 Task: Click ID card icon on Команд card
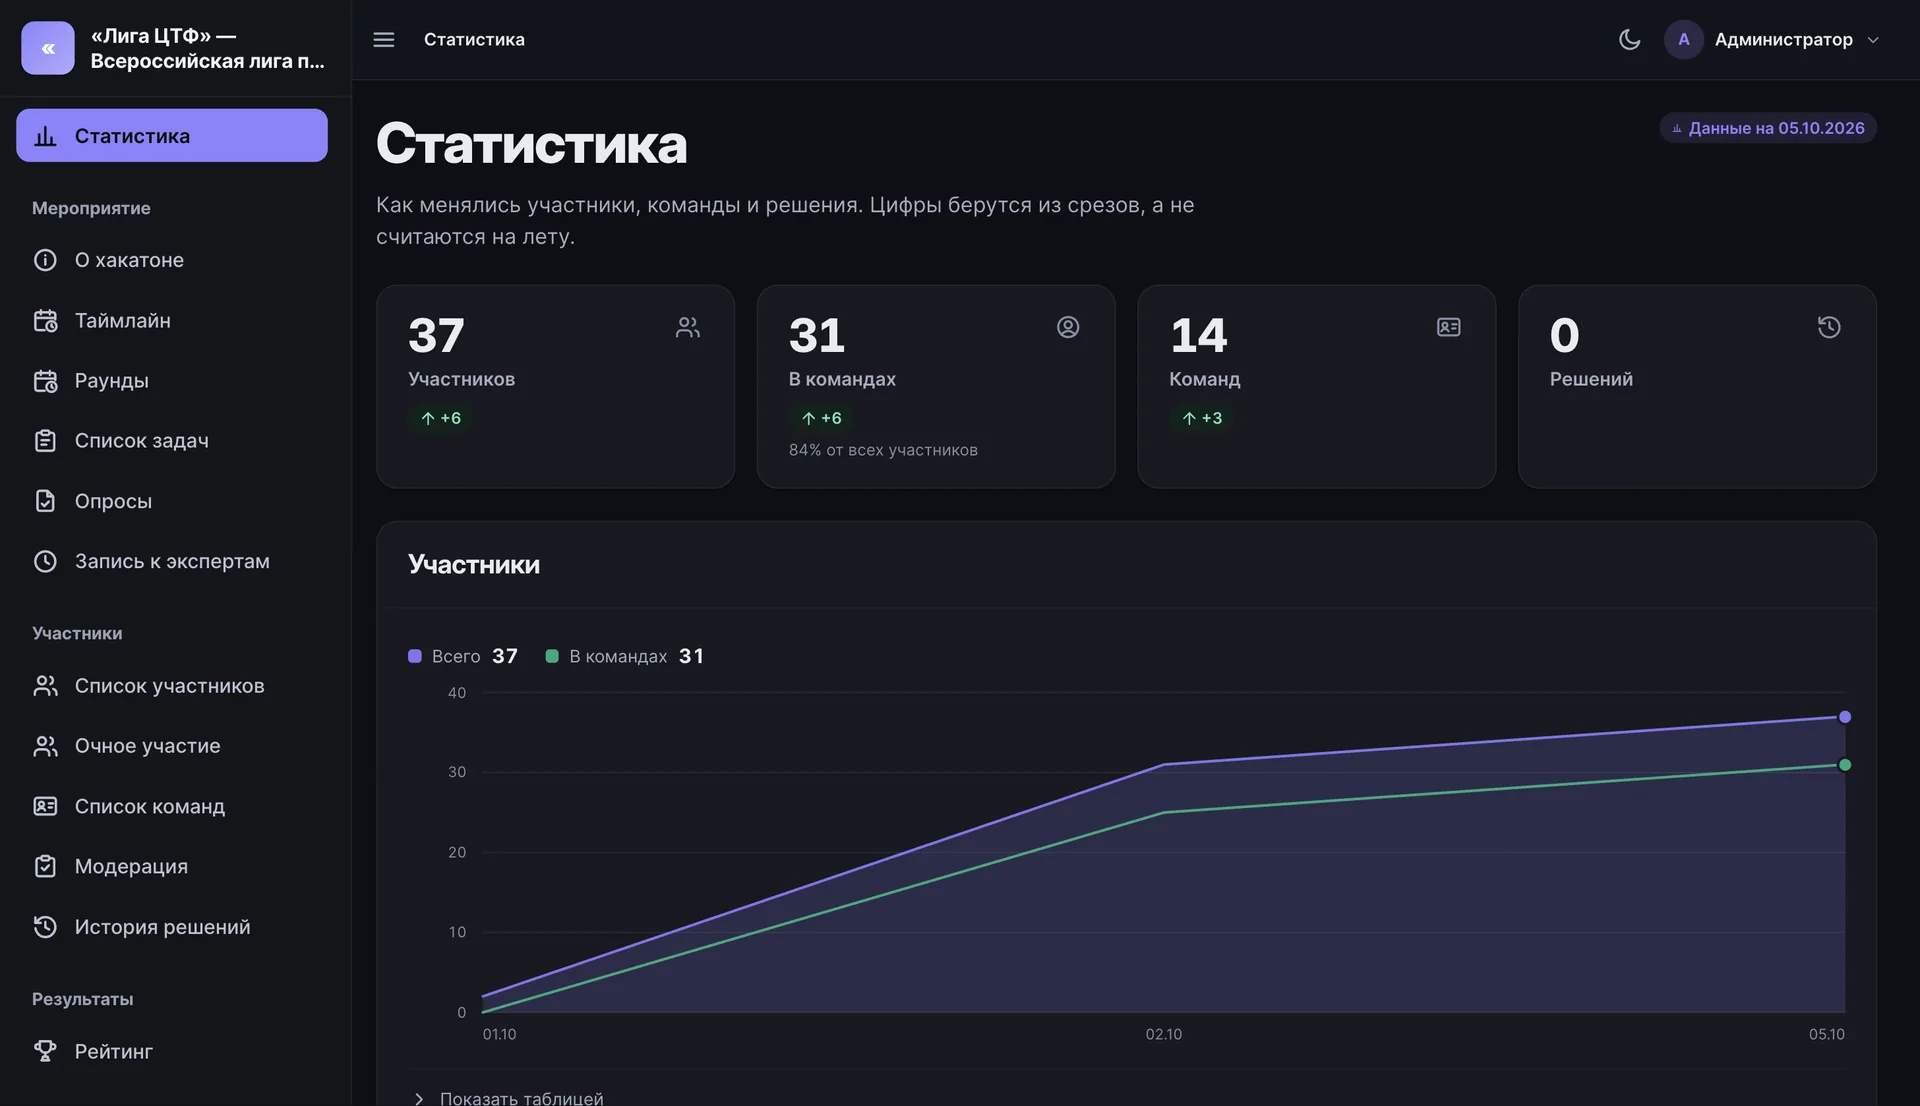coord(1448,327)
